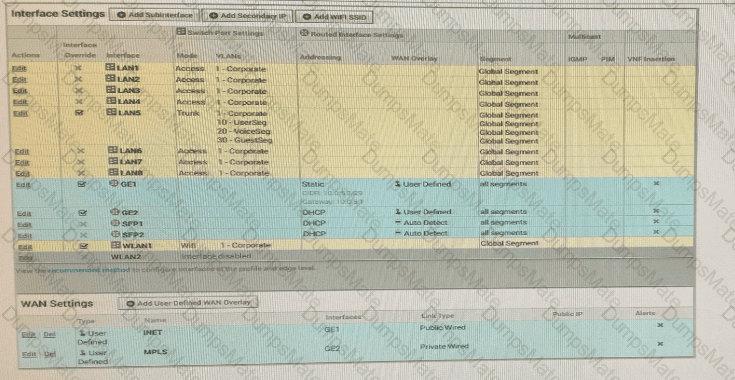Click Edit link for the INET overlay

29,335
